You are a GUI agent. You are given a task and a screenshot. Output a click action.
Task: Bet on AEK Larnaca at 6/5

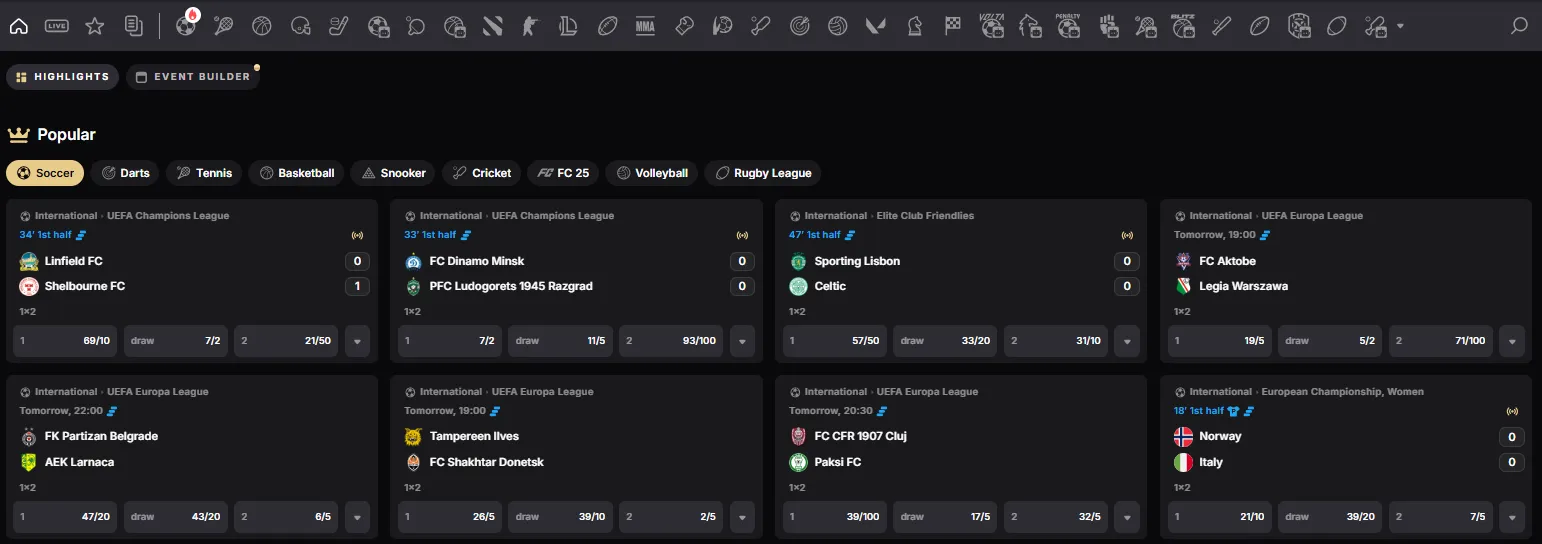pyautogui.click(x=288, y=517)
